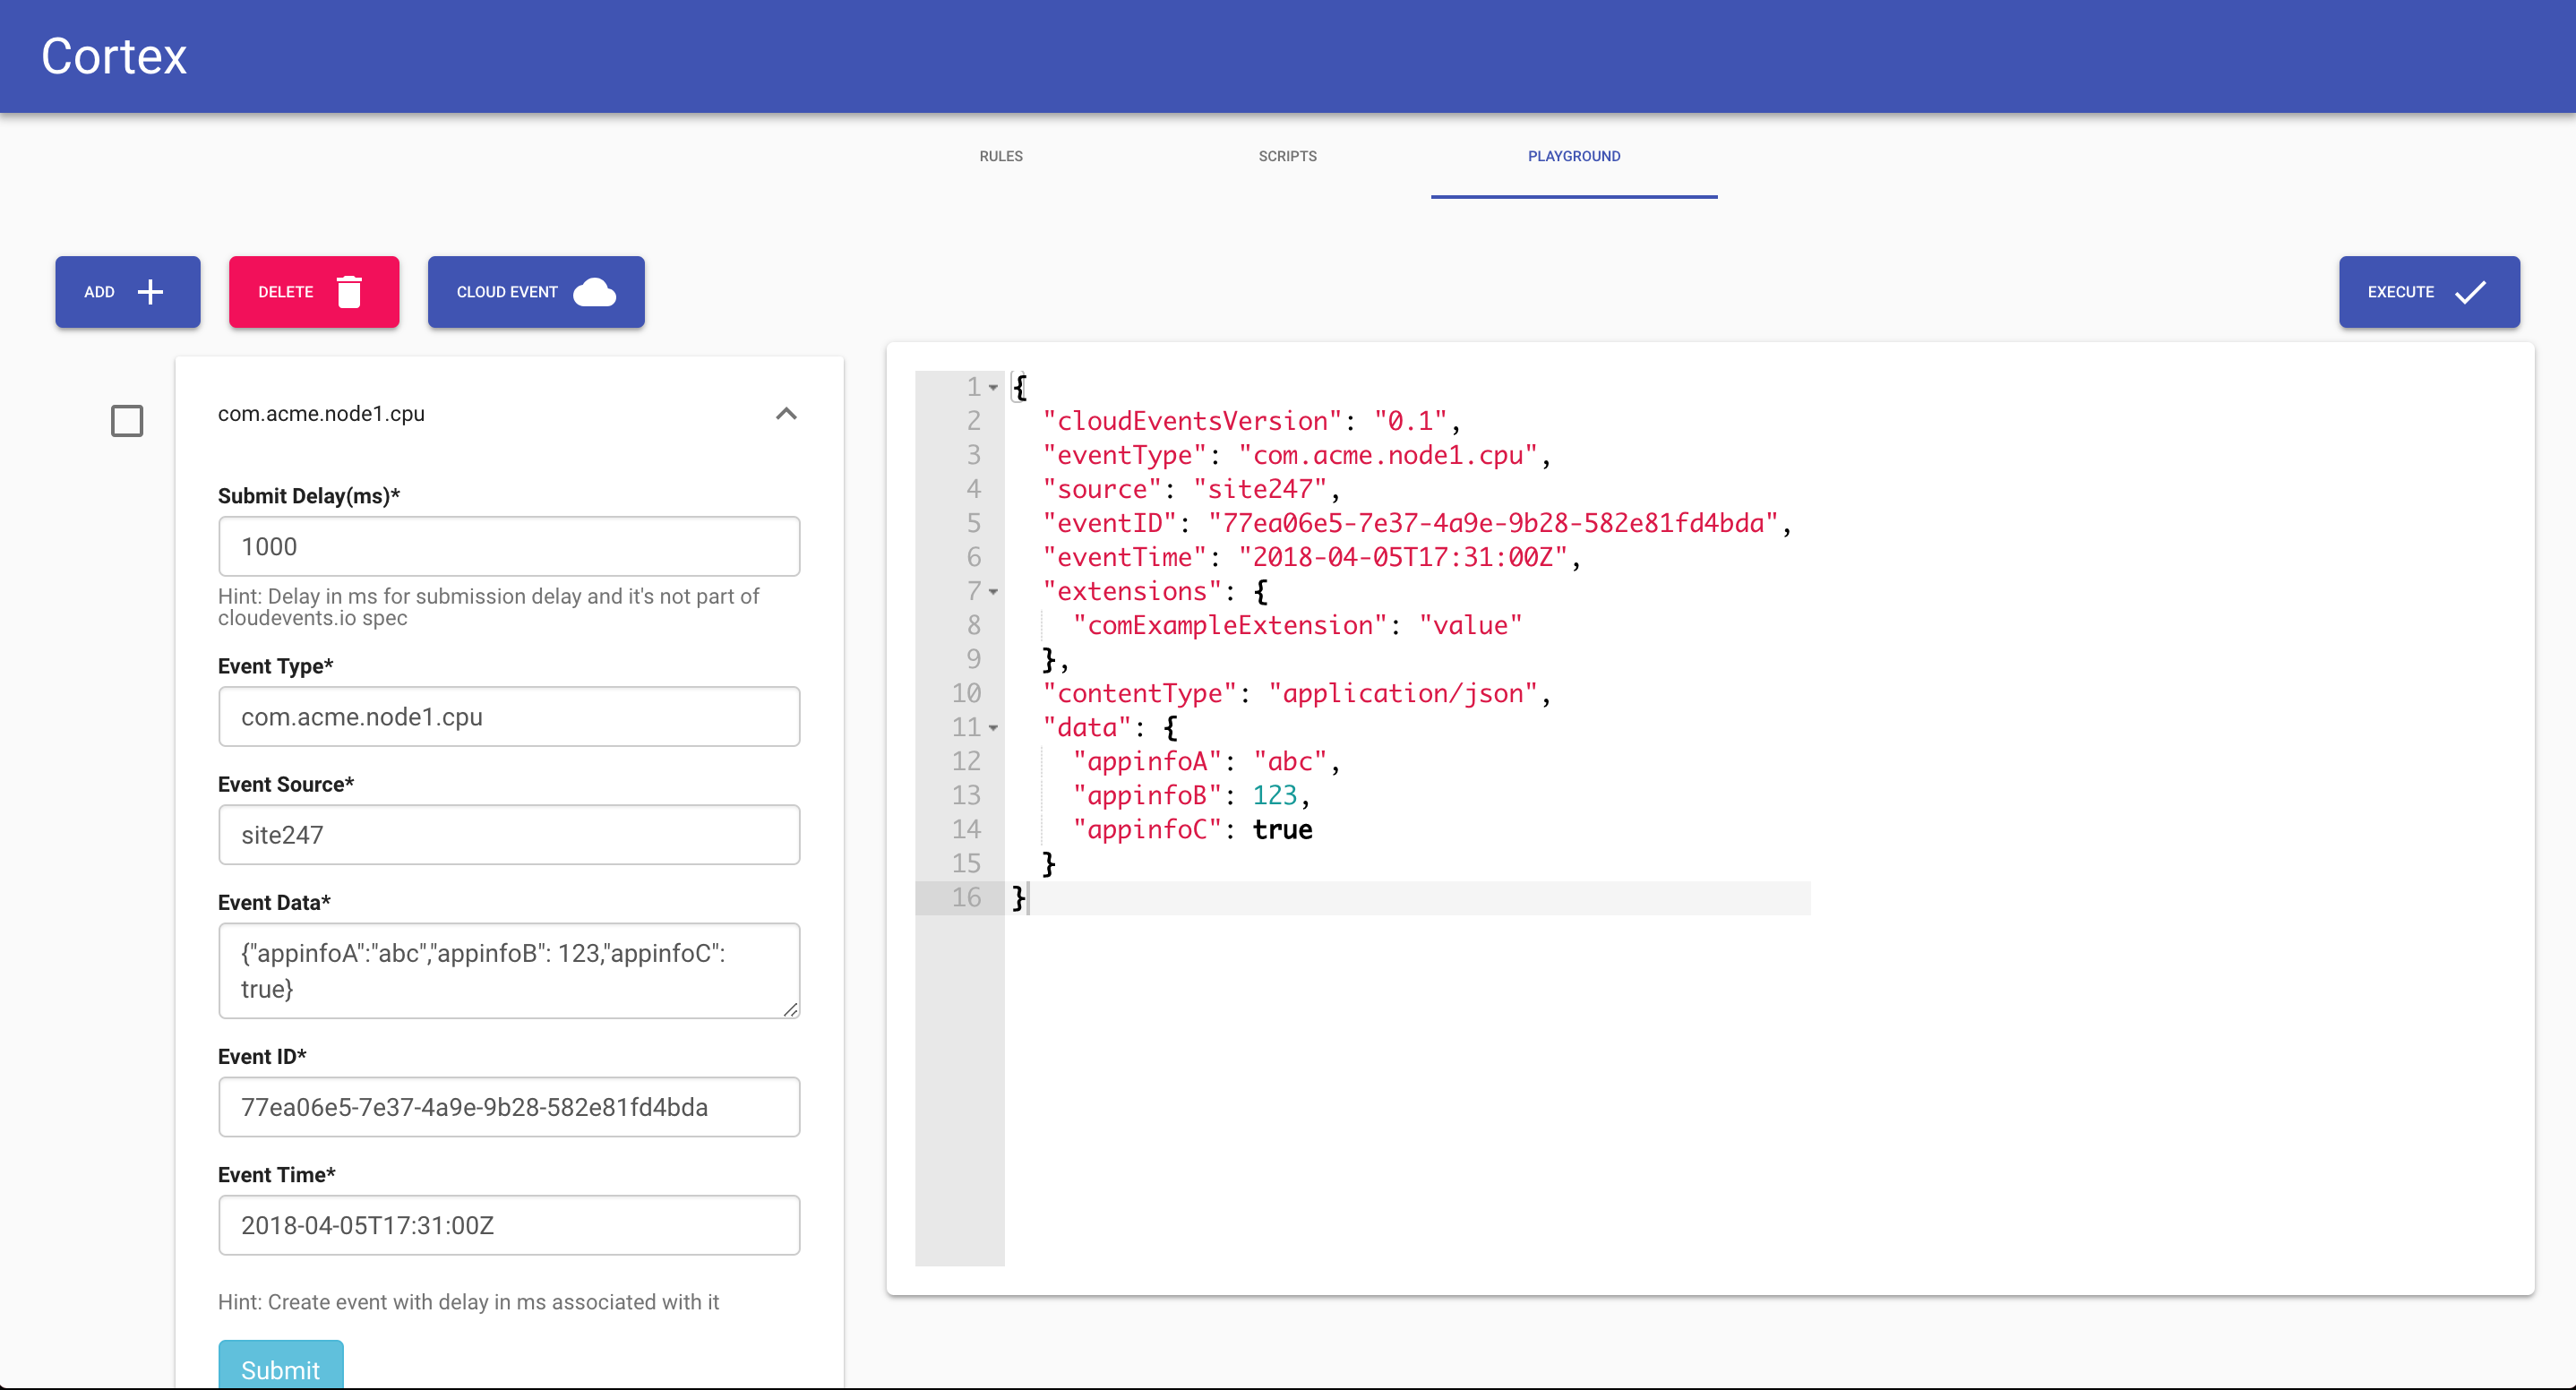This screenshot has width=2576, height=1390.
Task: Fold the extensions block at line 7
Action: (x=993, y=592)
